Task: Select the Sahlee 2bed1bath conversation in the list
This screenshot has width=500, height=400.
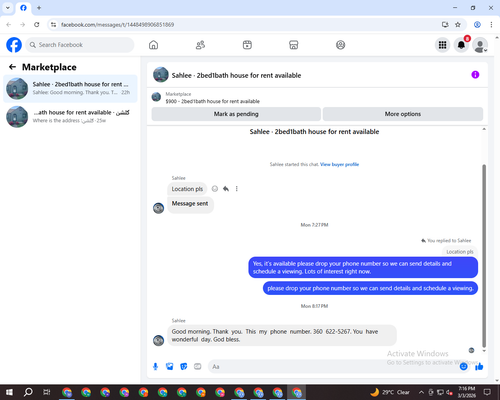Action: (70, 88)
